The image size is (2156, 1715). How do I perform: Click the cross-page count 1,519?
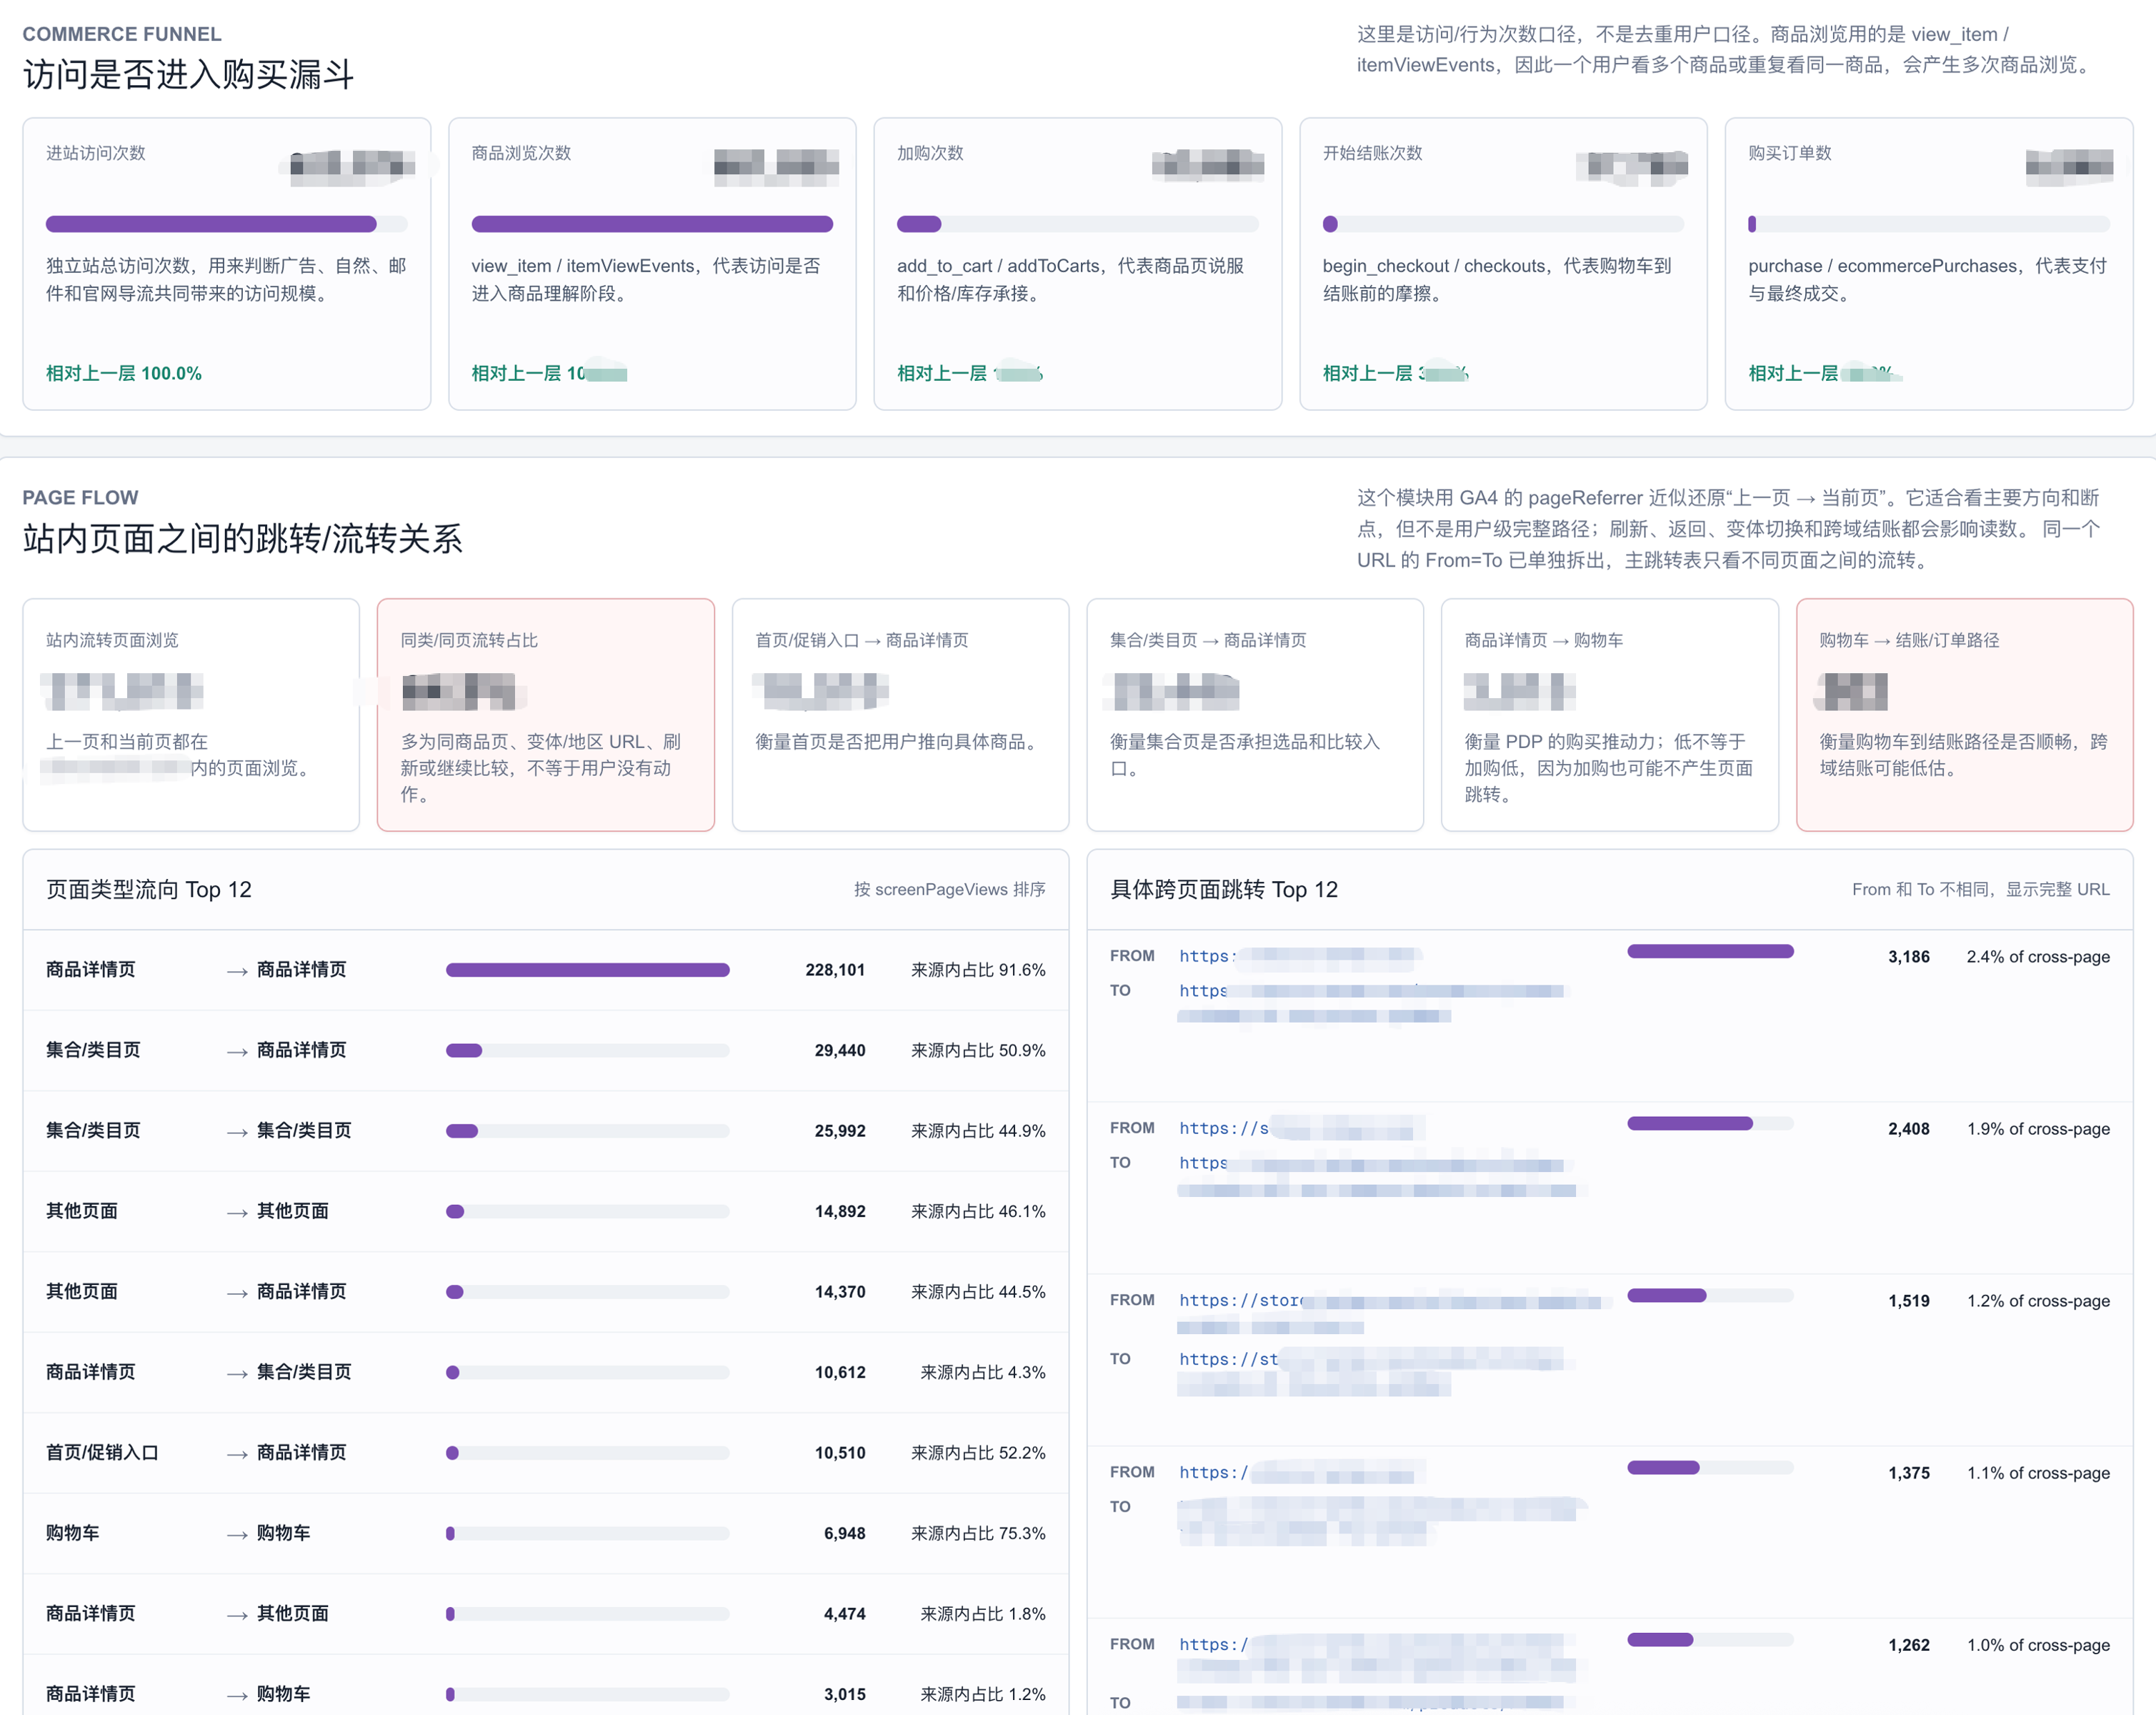[1908, 1301]
